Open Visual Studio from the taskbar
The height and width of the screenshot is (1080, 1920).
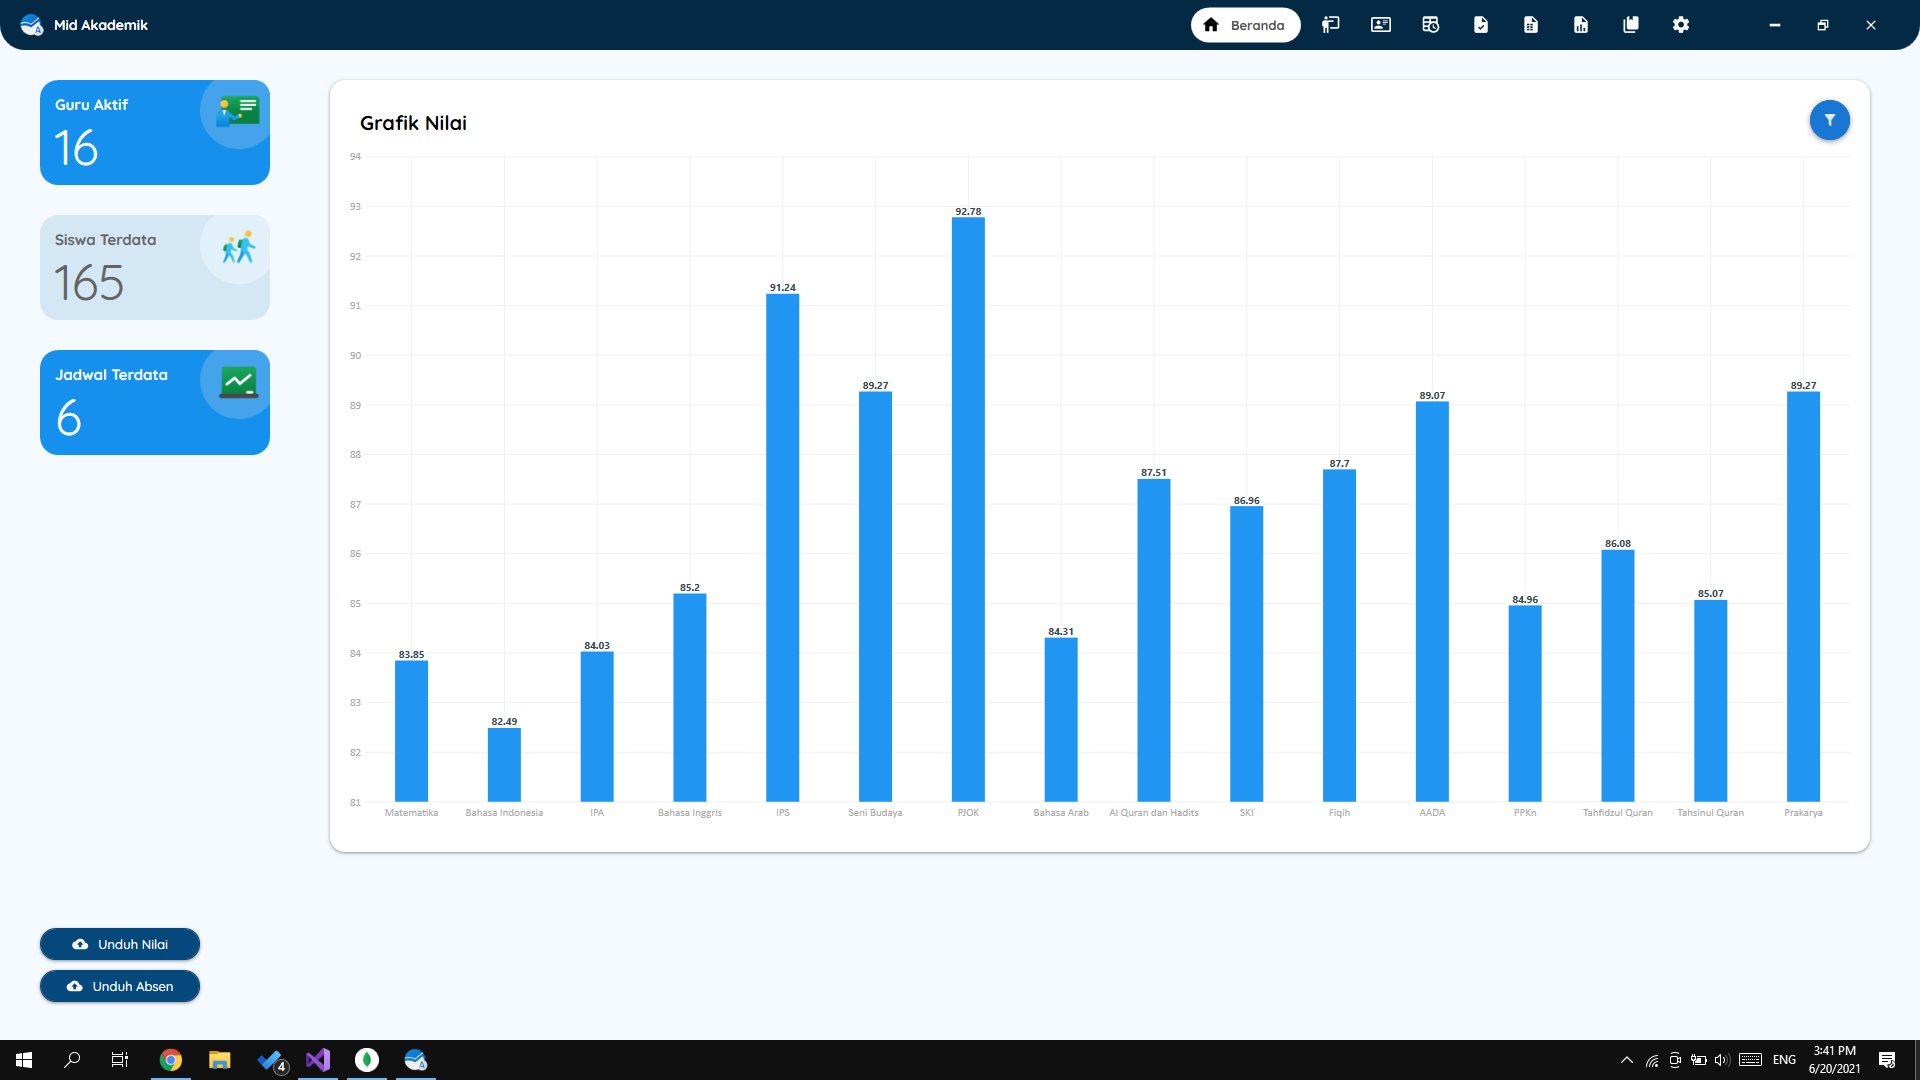(x=318, y=1060)
